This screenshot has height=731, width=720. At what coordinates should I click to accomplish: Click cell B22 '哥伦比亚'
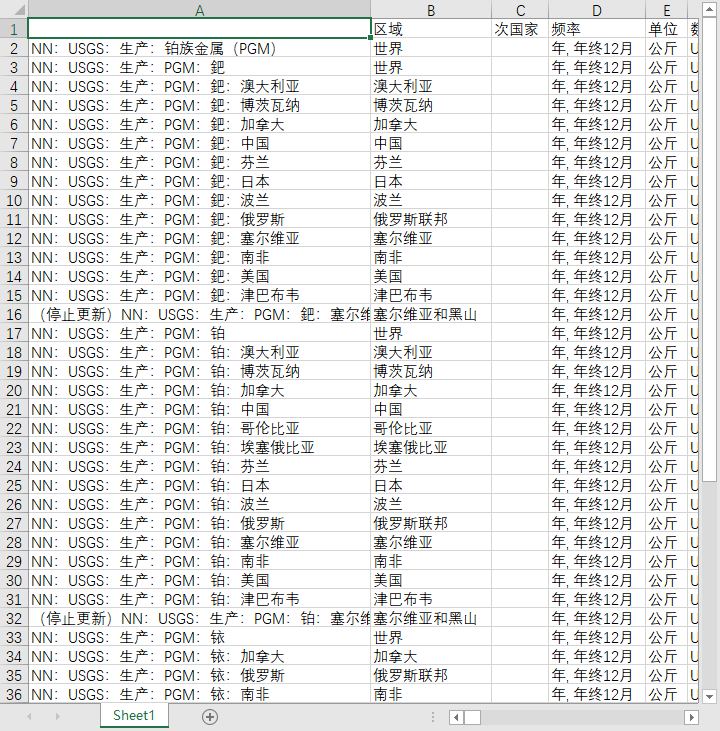coord(431,428)
